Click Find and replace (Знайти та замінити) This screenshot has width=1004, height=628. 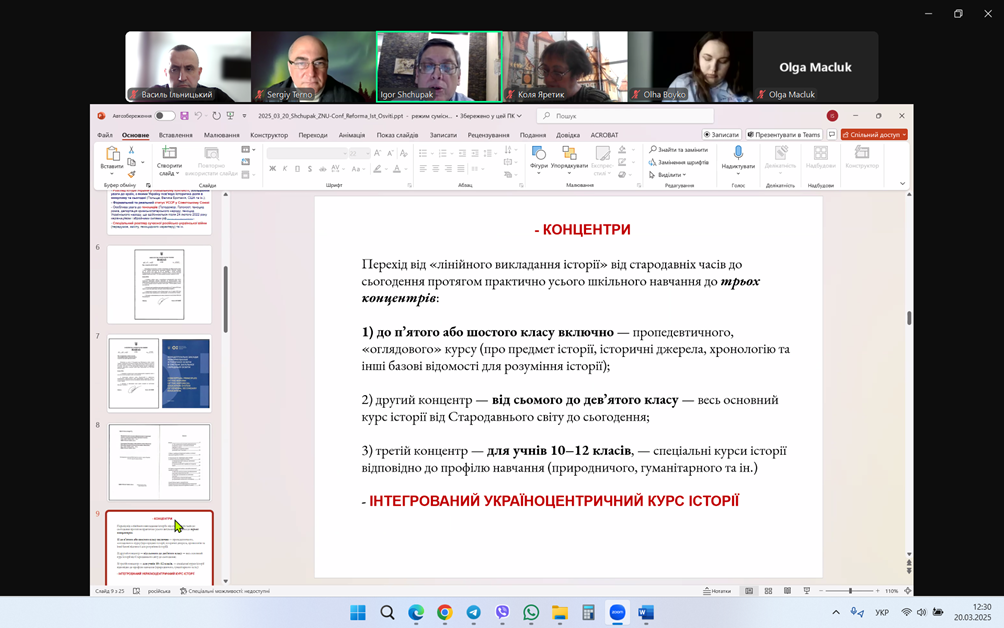pos(679,150)
